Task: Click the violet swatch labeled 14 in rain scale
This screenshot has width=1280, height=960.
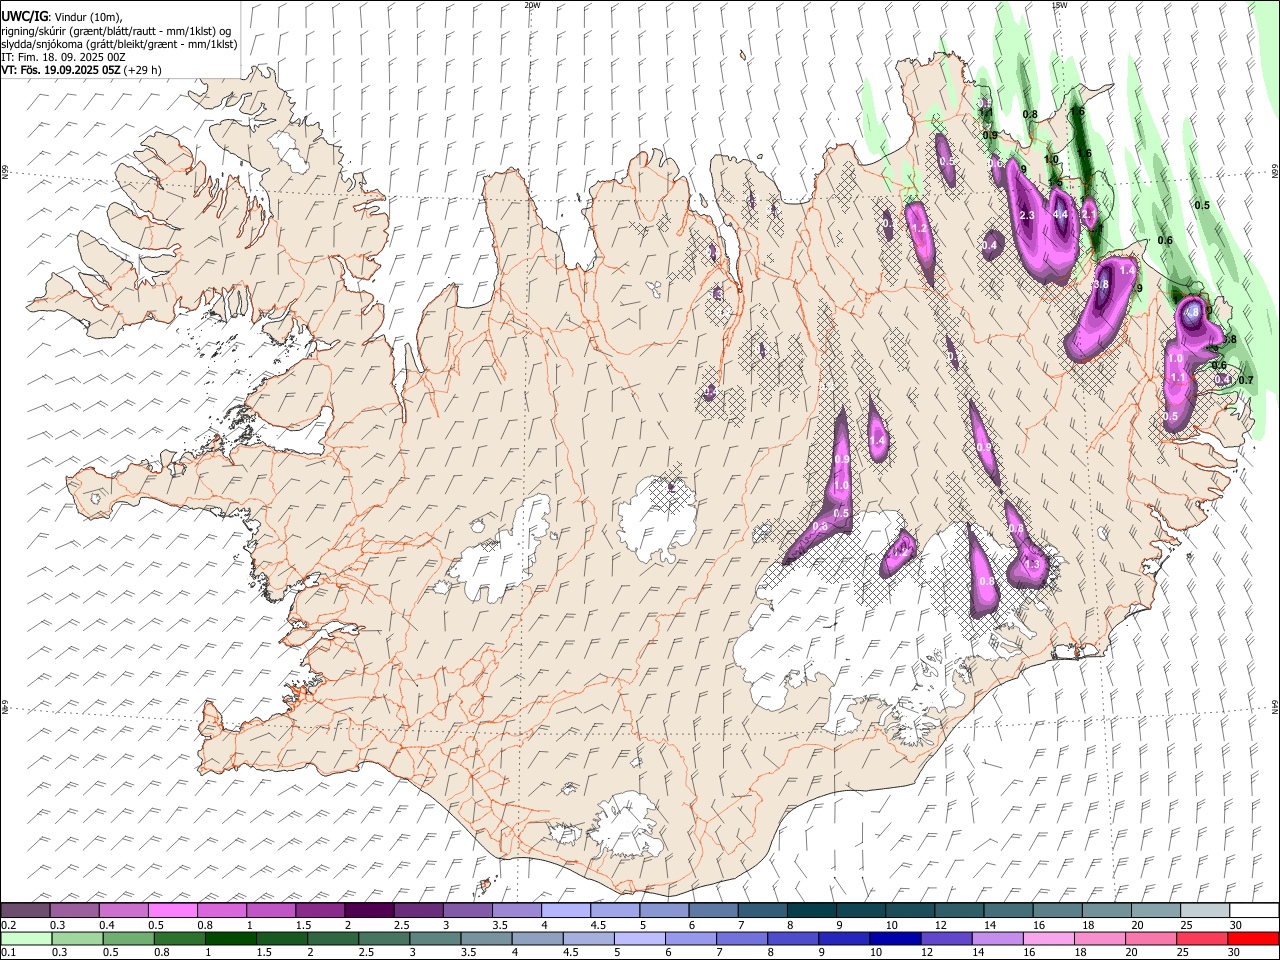Action: pos(997,939)
